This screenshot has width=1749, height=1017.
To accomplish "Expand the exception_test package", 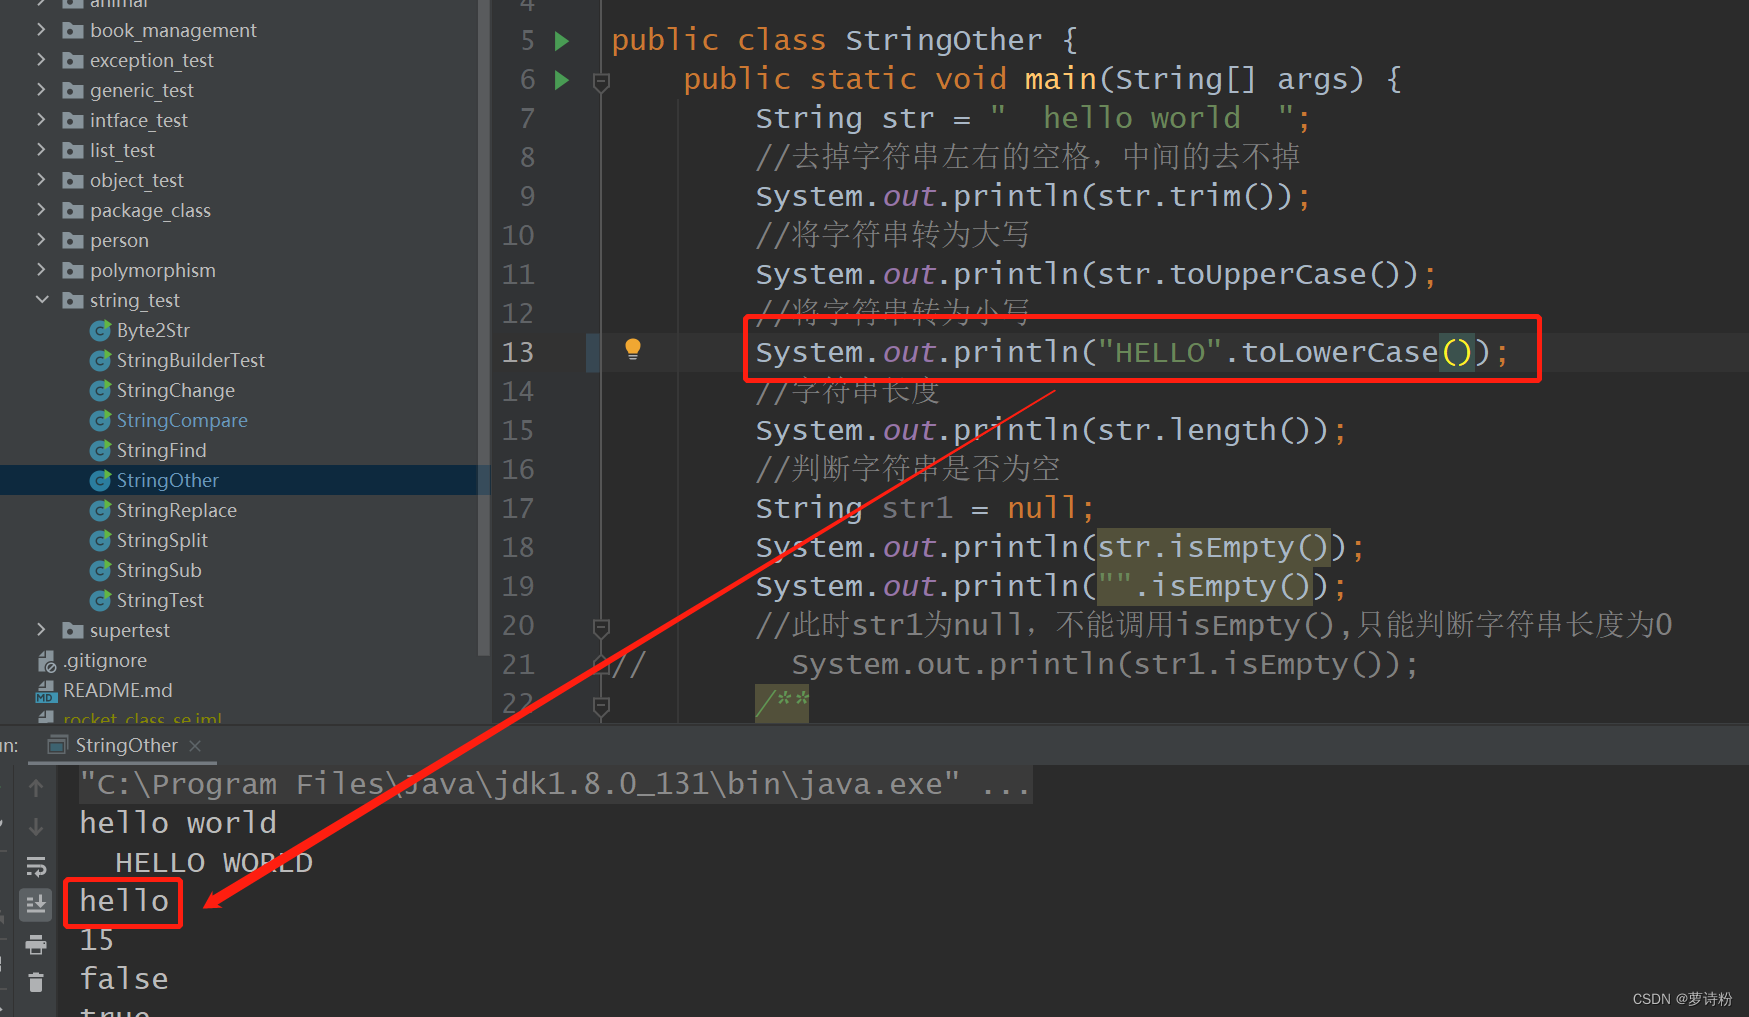I will [41, 60].
